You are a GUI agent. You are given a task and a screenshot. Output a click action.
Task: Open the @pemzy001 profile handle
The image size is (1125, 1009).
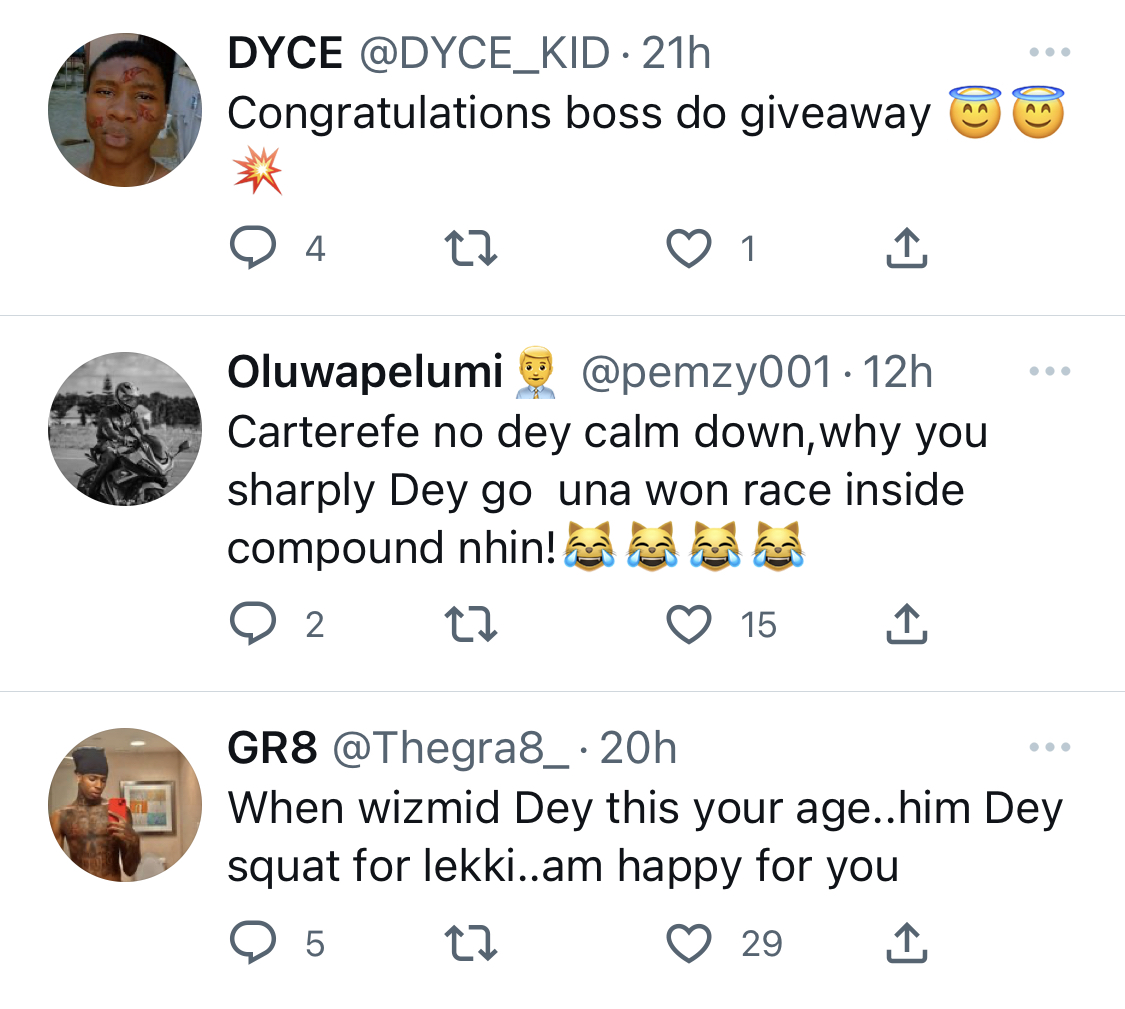tap(706, 373)
